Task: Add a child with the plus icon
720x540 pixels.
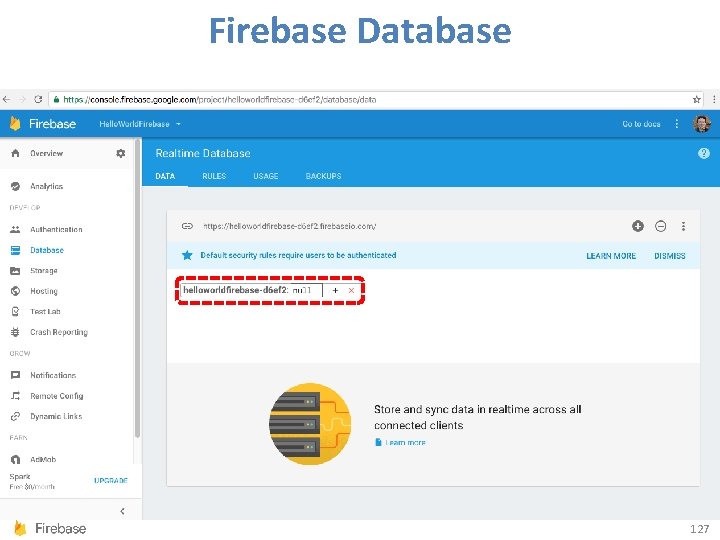Action: (x=335, y=290)
